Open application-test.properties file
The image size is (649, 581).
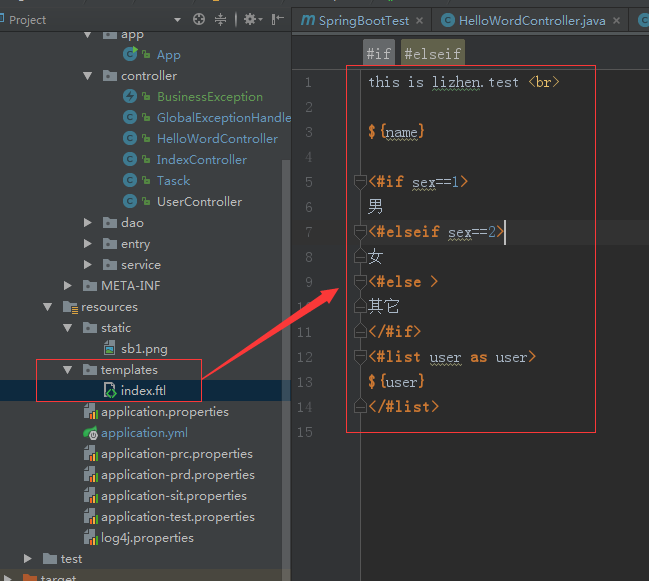click(x=178, y=517)
